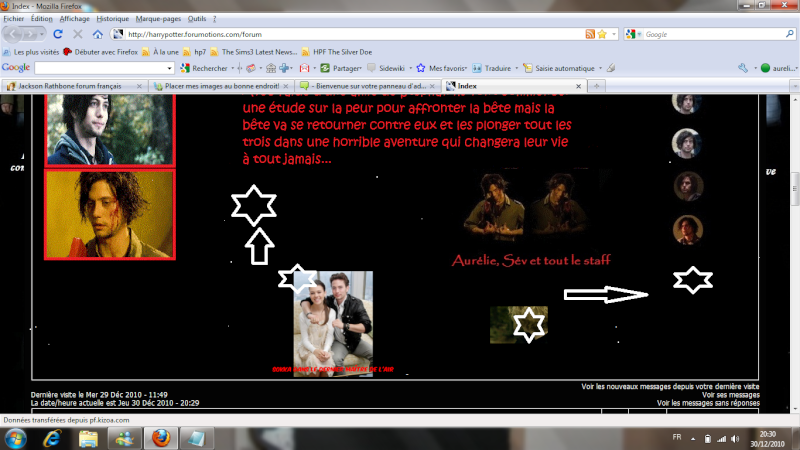
Task: Open the Fichier menu
Action: [x=13, y=18]
